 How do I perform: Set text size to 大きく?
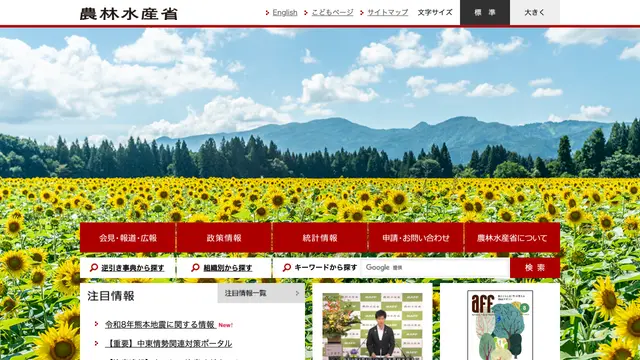[535, 12]
